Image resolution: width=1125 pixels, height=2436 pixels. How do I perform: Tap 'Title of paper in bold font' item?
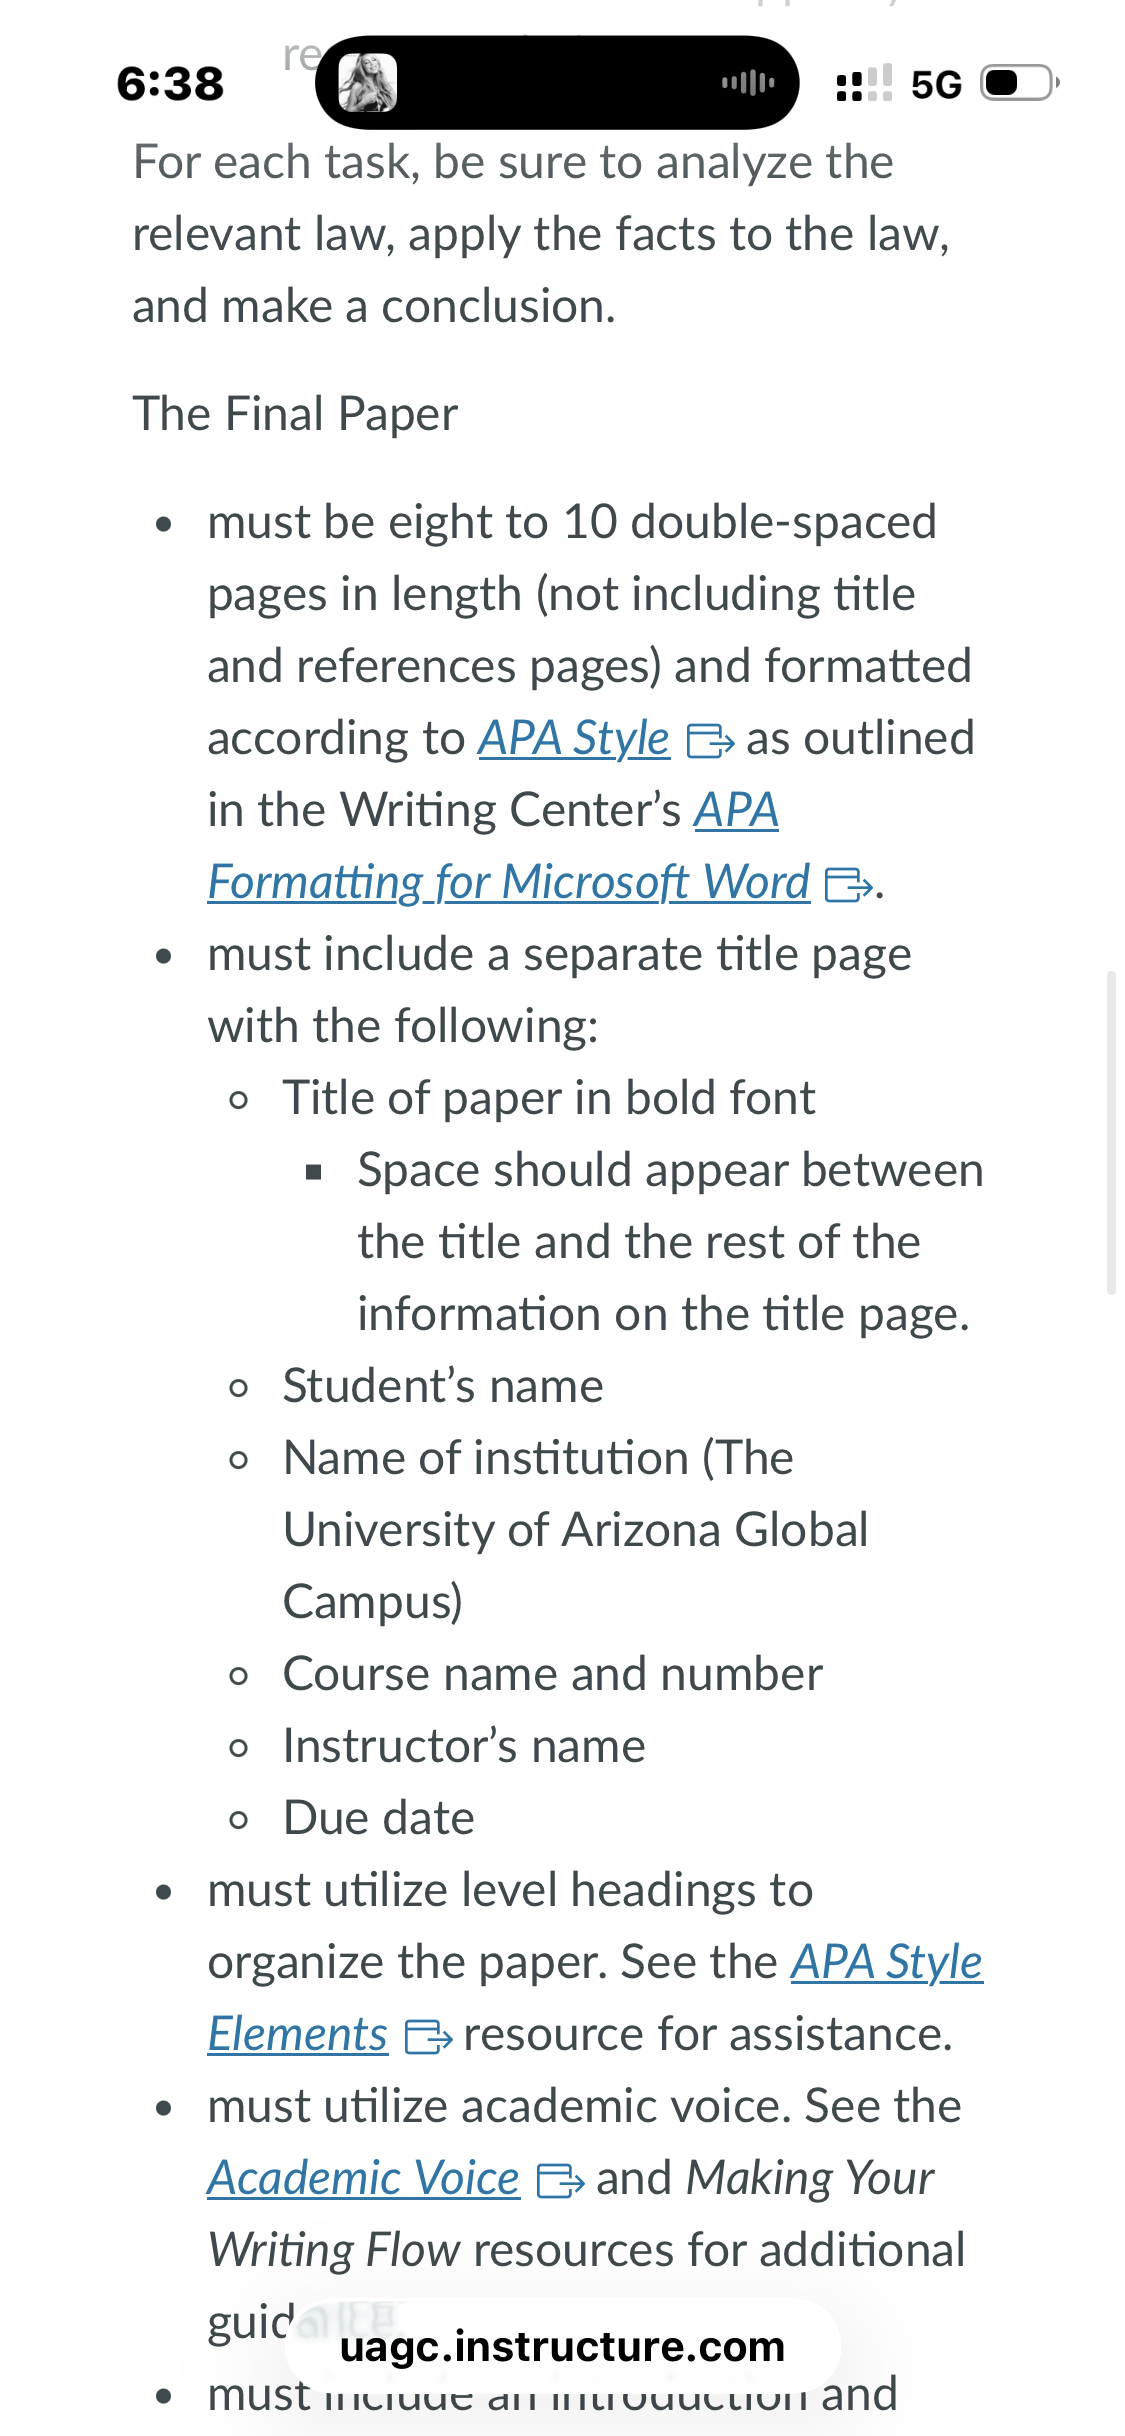click(x=549, y=1098)
